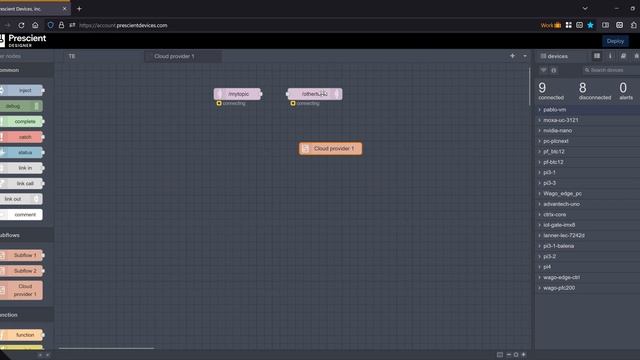640x360 pixels.
Task: Open the Work container badge
Action: (x=551, y=25)
